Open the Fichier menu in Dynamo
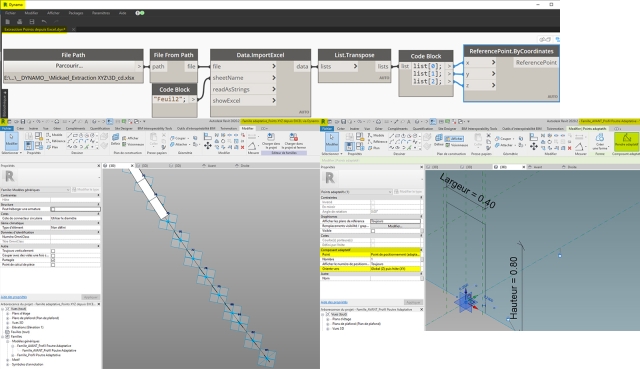The height and width of the screenshot is (369, 640). click(10, 13)
